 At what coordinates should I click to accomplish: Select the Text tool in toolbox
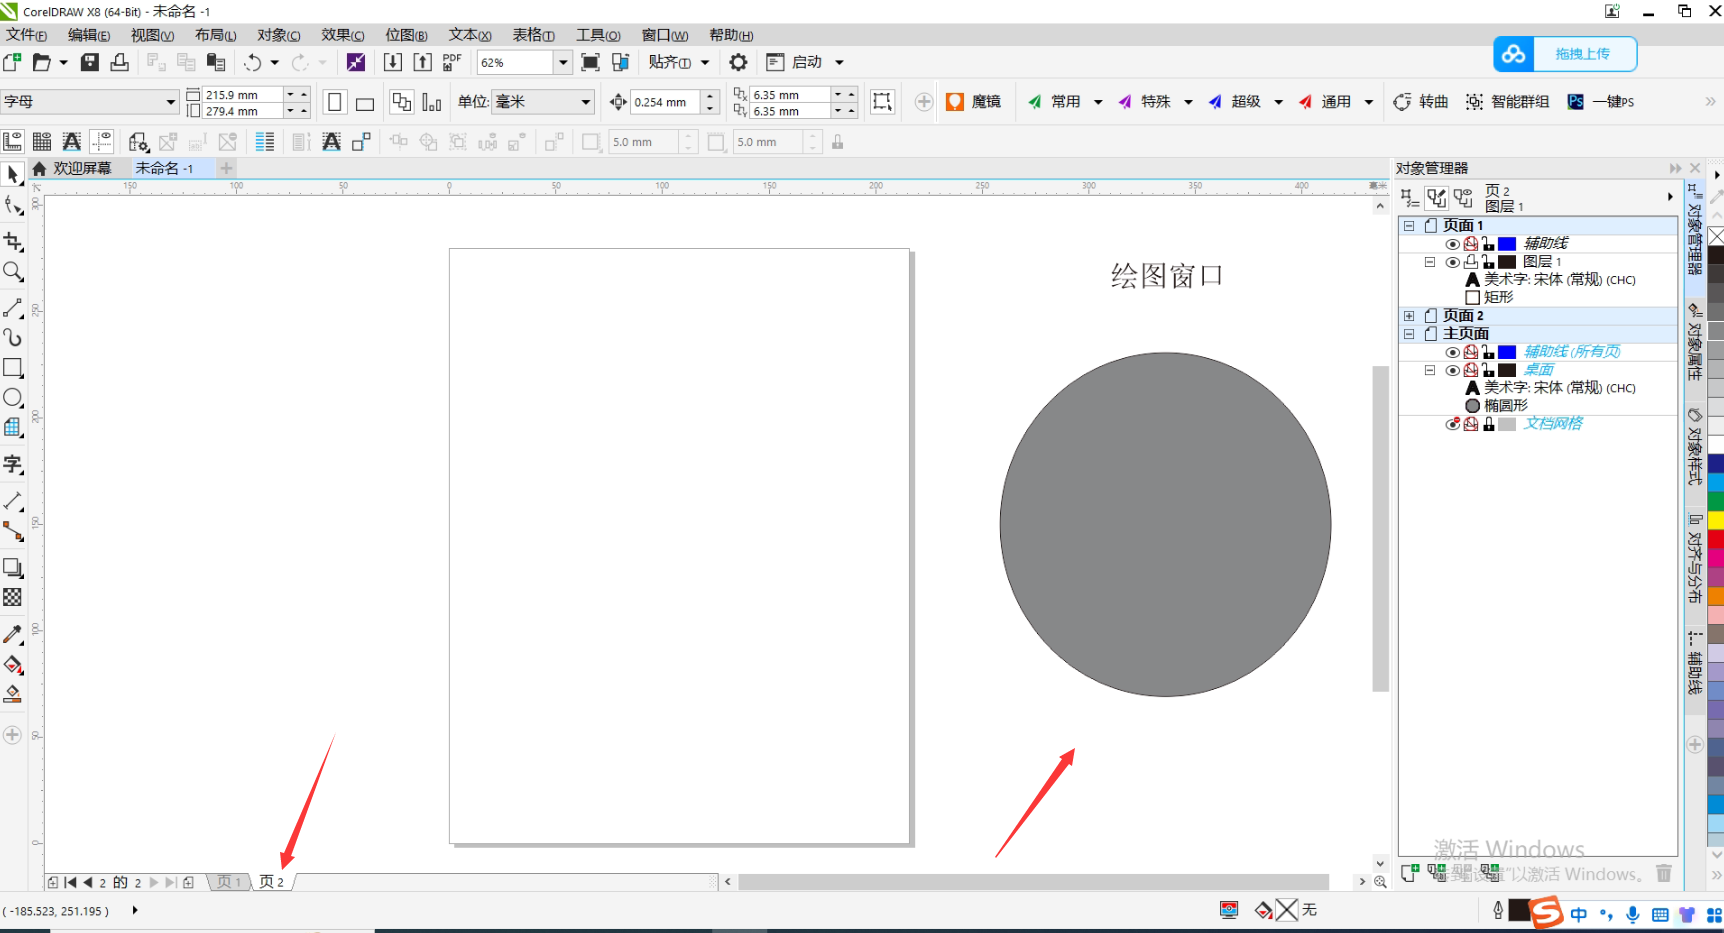point(13,464)
